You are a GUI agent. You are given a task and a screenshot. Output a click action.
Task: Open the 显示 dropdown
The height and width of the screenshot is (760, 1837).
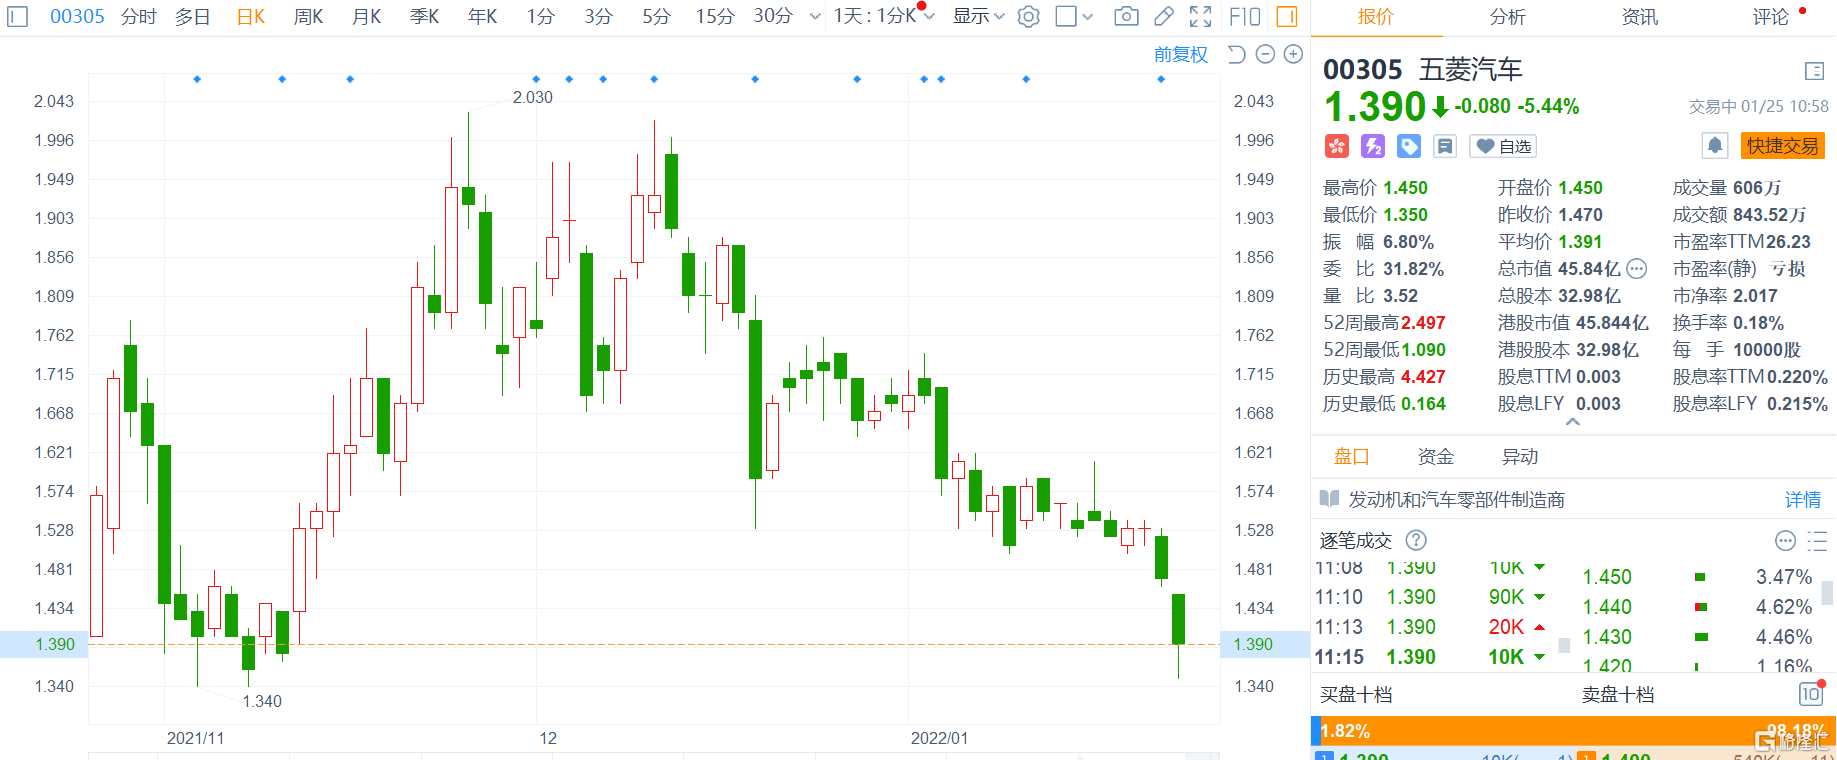click(977, 17)
